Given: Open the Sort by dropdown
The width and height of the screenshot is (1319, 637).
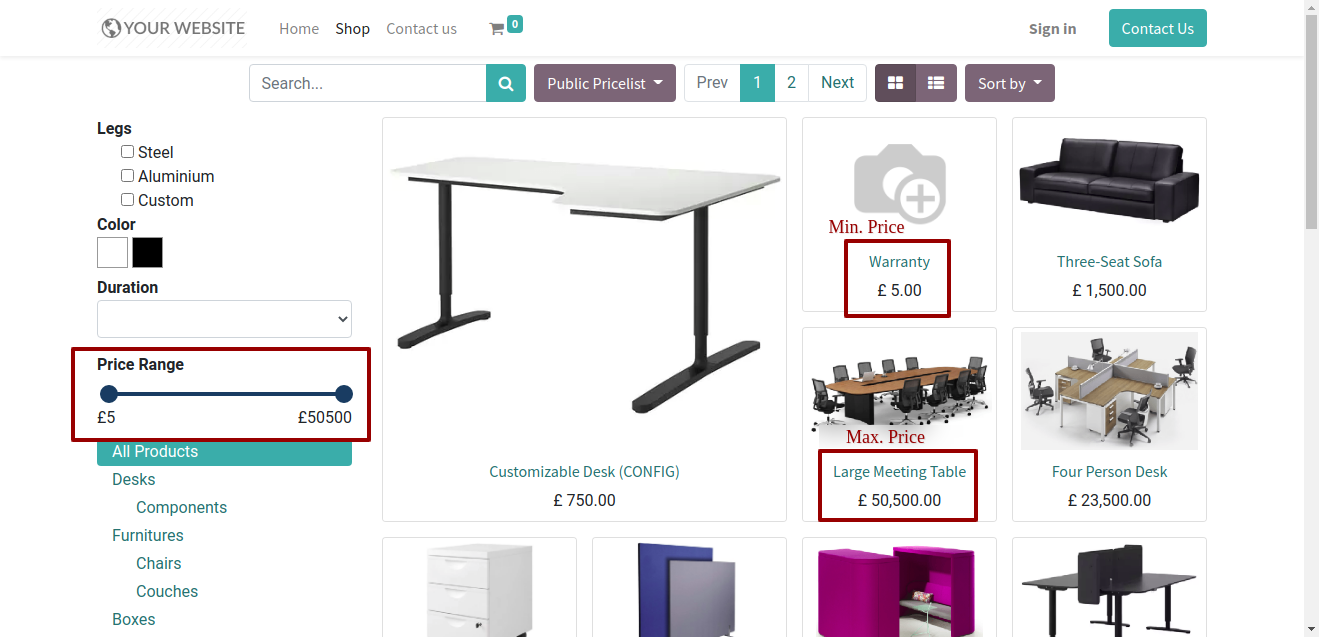Looking at the screenshot, I should pyautogui.click(x=1010, y=83).
